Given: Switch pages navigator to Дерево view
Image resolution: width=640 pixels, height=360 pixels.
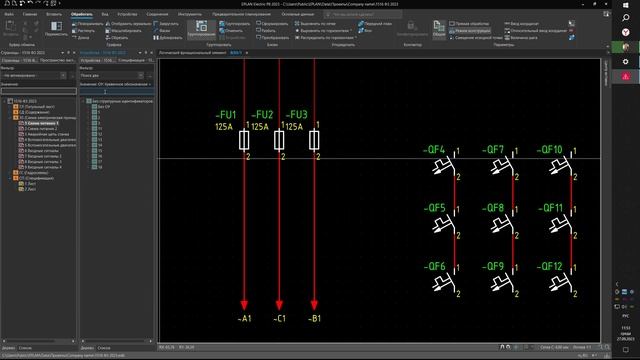Looking at the screenshot, I should pos(8,348).
